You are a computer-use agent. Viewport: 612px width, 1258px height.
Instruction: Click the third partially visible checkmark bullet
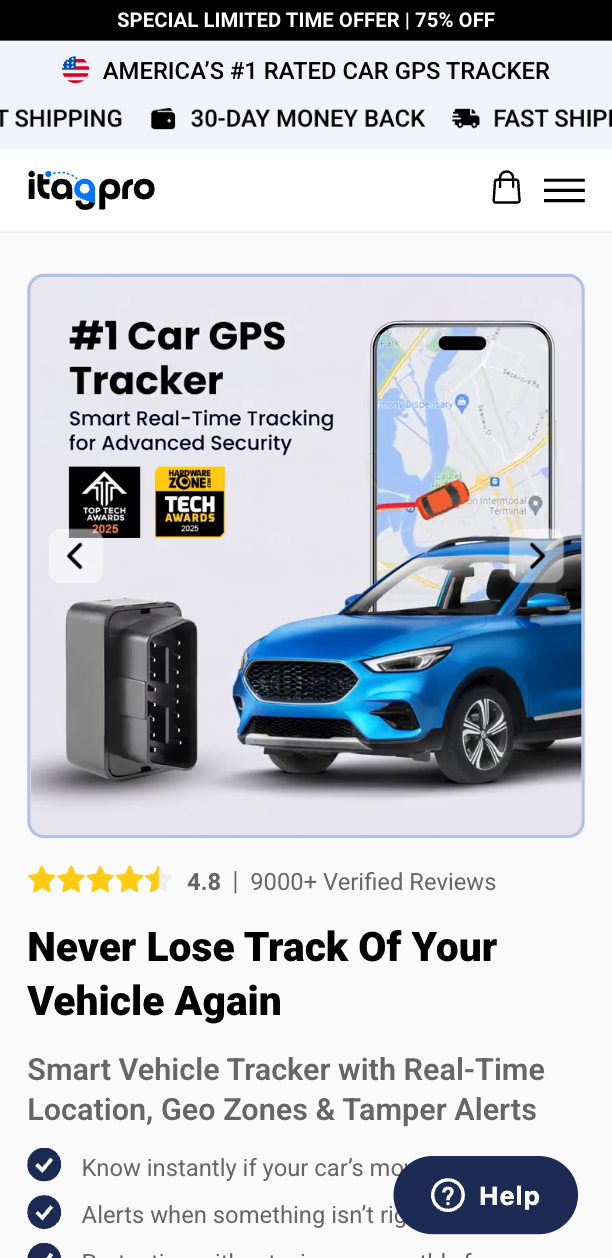44,1250
